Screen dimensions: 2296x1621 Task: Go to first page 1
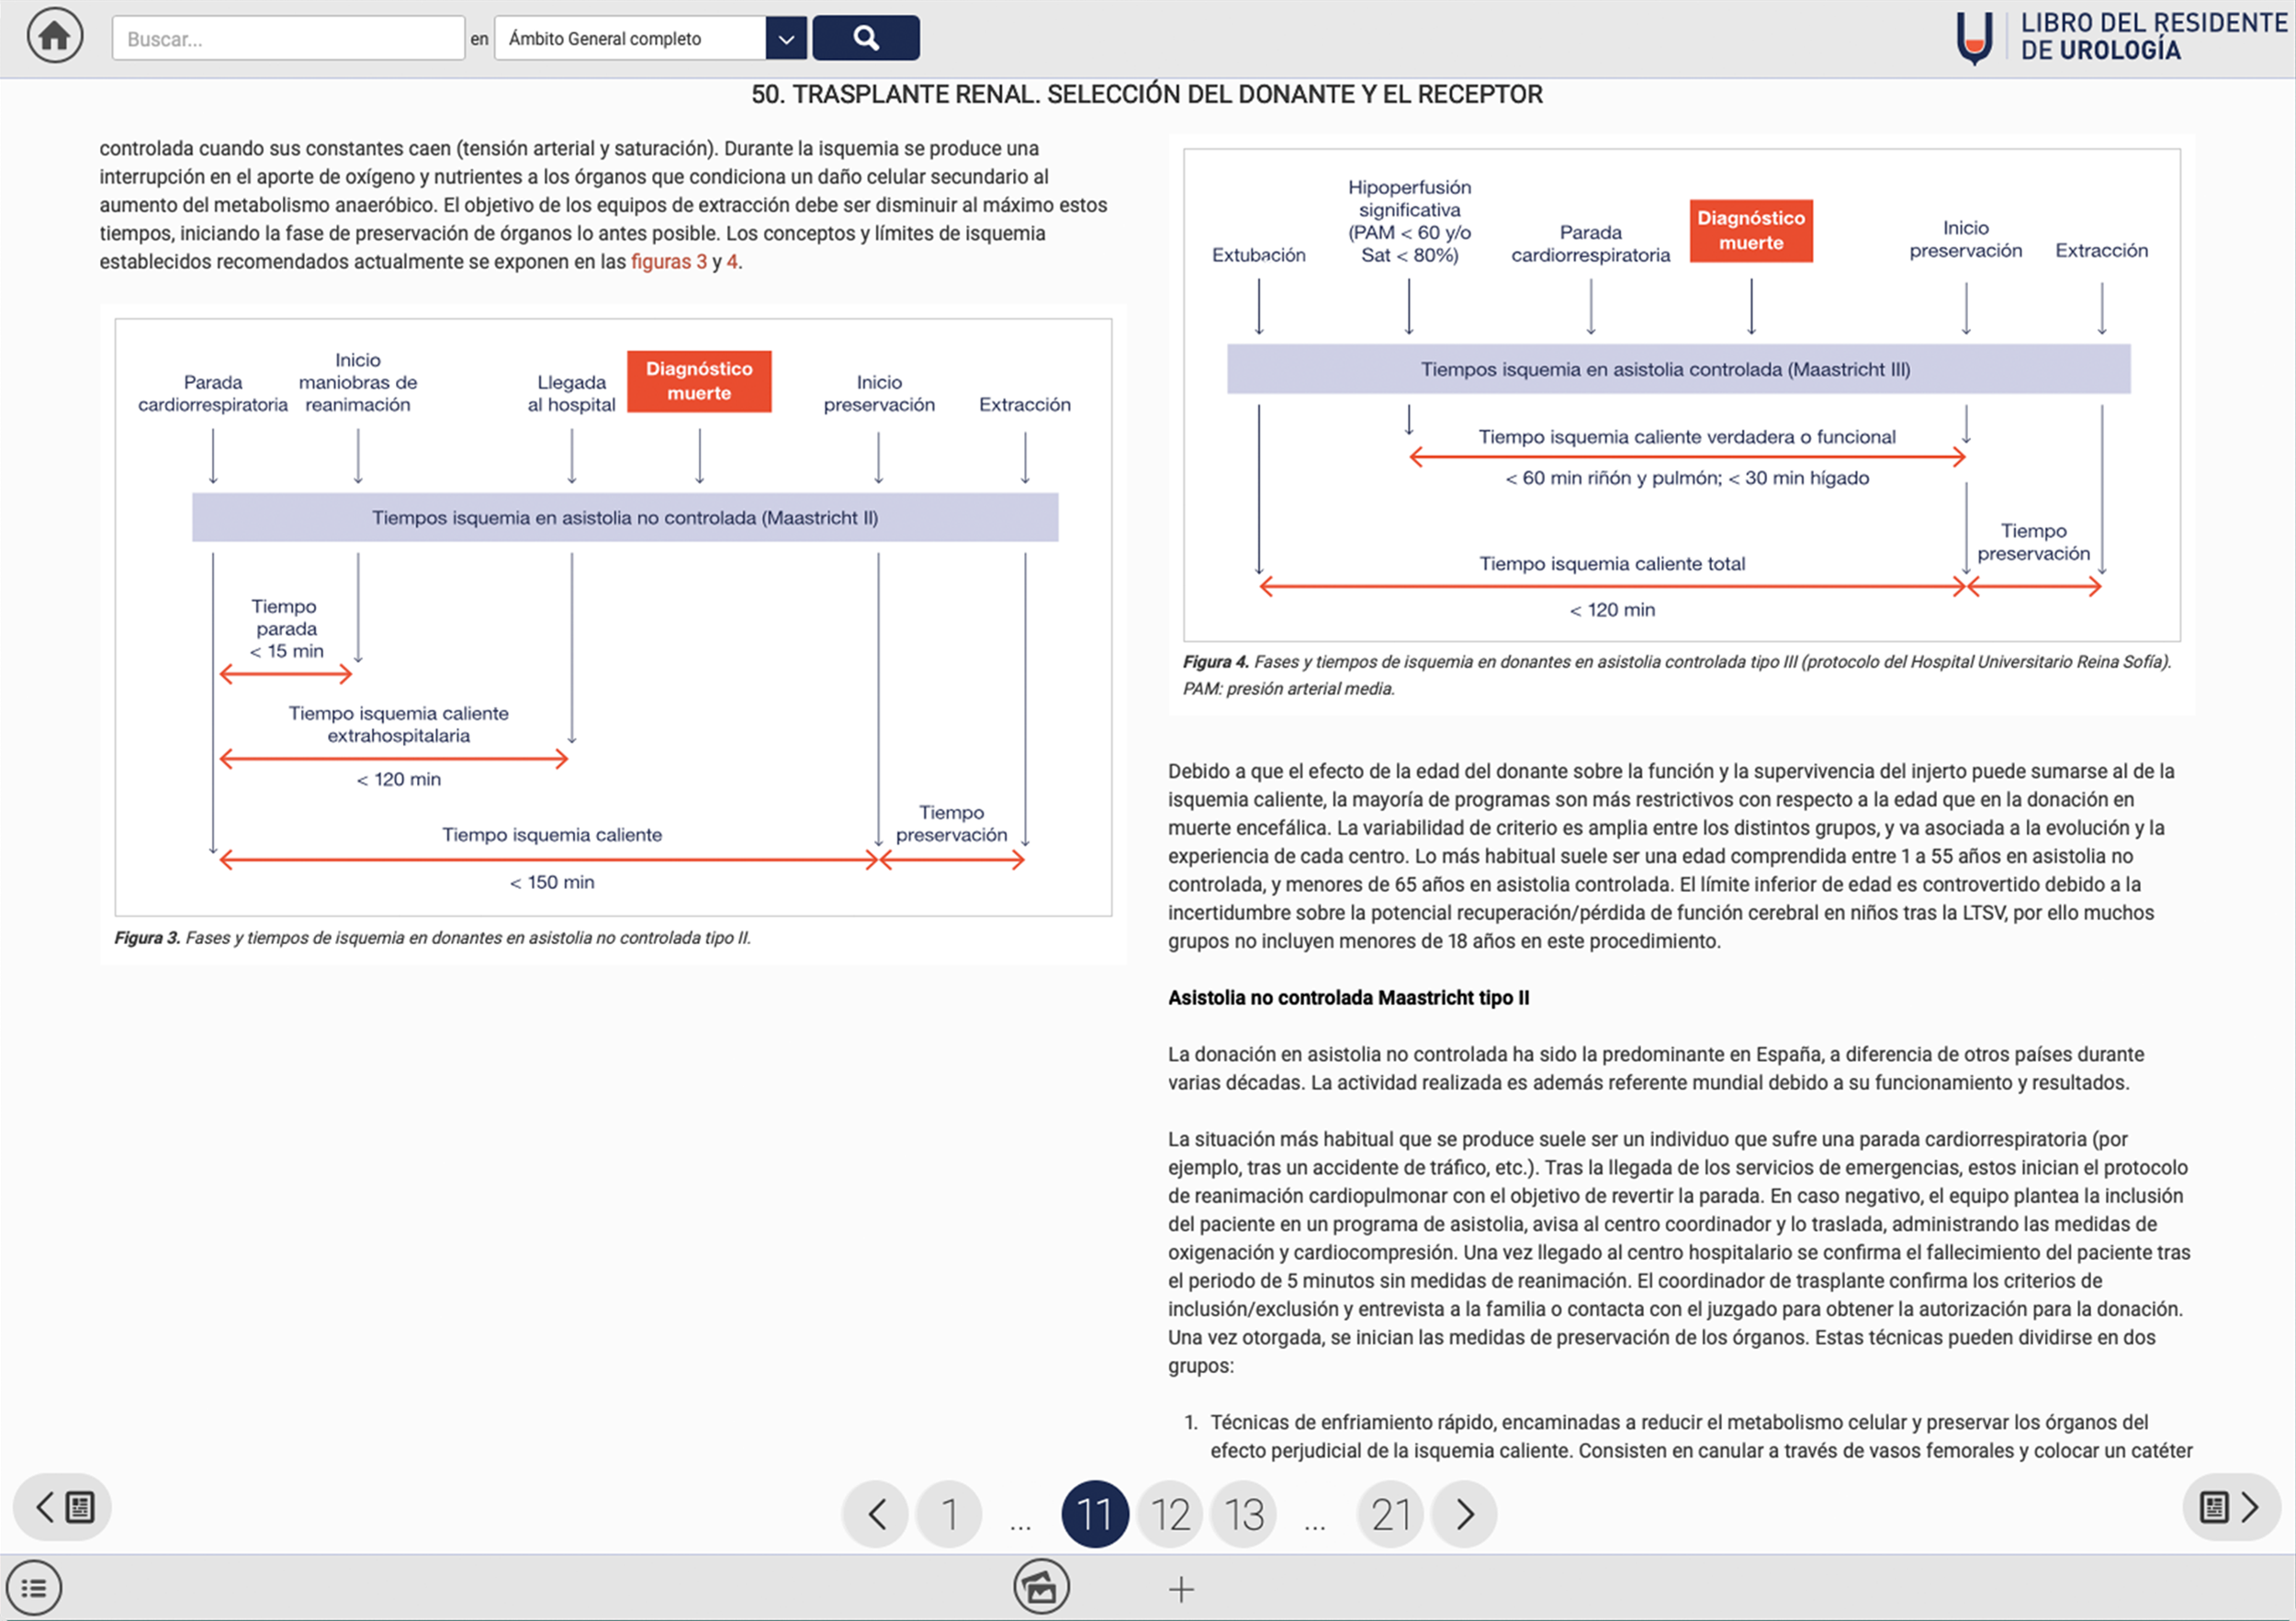[x=949, y=1514]
